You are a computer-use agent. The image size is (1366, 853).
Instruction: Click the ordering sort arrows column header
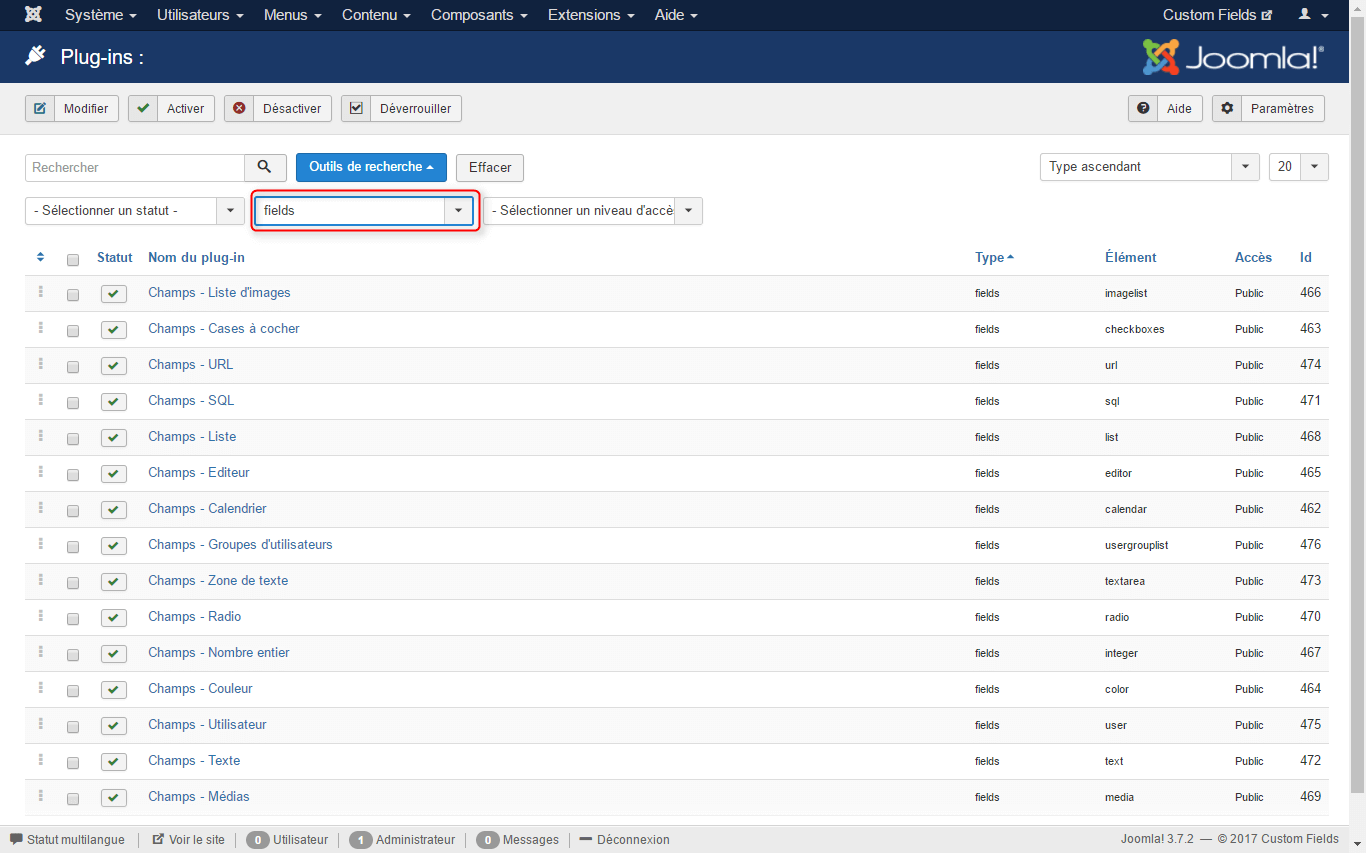pyautogui.click(x=41, y=257)
